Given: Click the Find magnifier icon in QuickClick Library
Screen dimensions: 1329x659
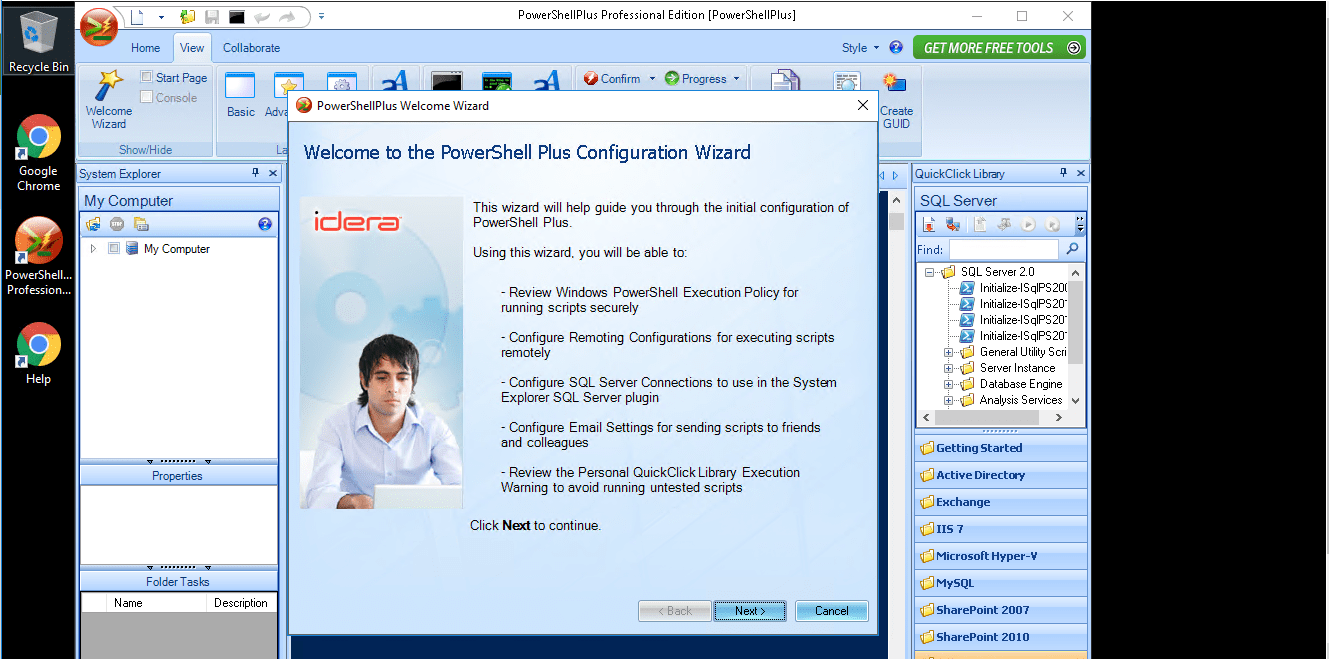Looking at the screenshot, I should pyautogui.click(x=1072, y=249).
